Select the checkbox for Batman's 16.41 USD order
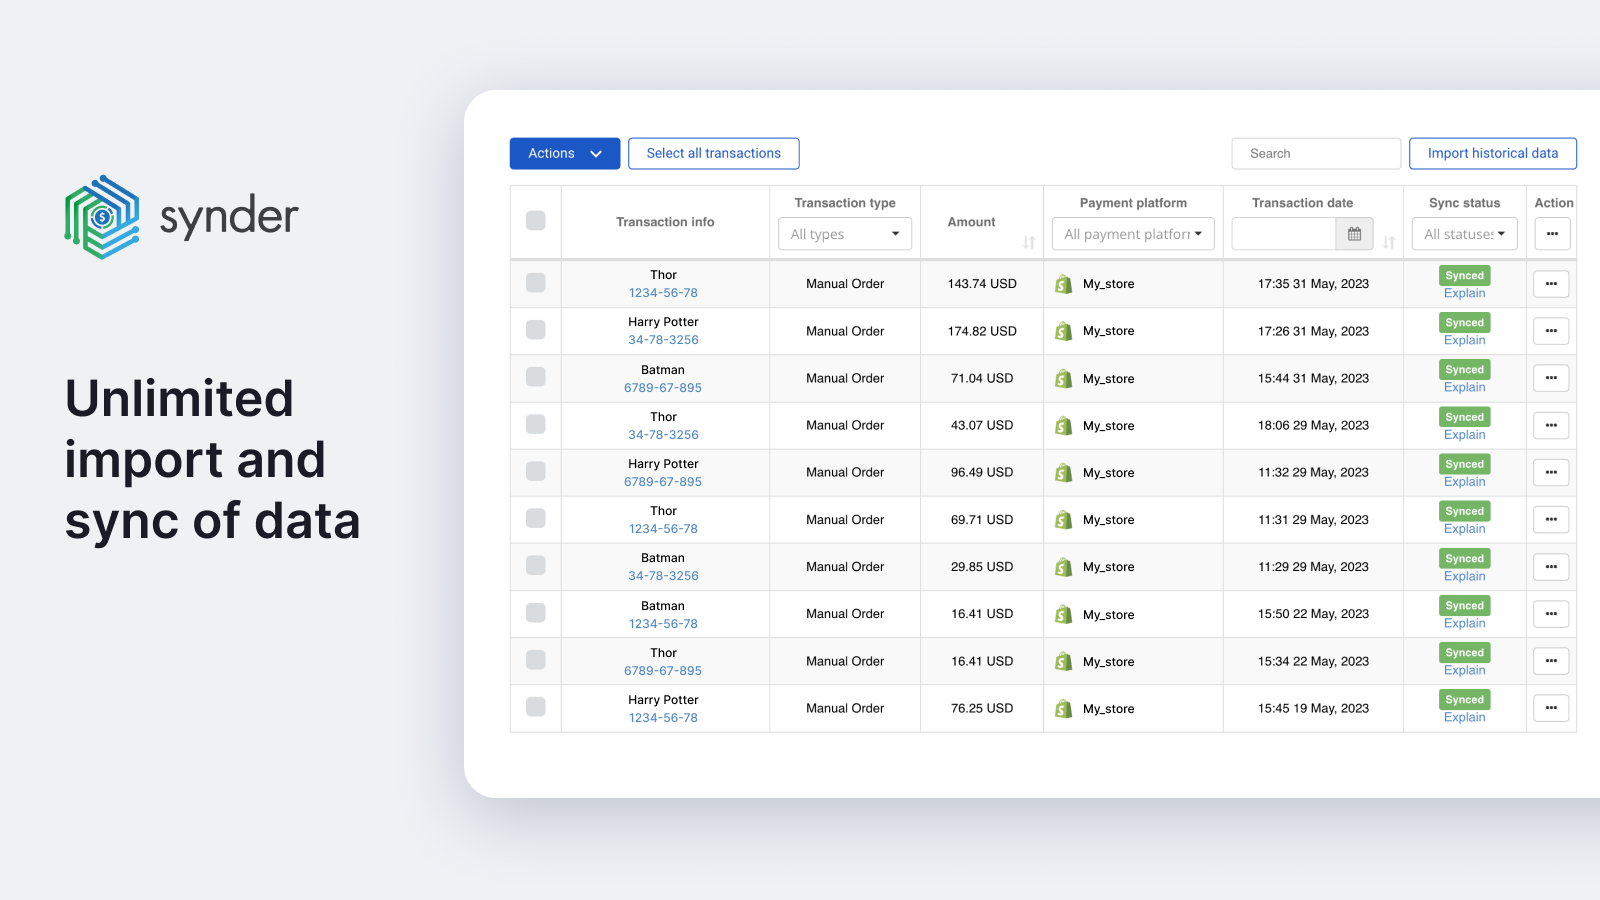This screenshot has width=1600, height=900. click(x=535, y=613)
